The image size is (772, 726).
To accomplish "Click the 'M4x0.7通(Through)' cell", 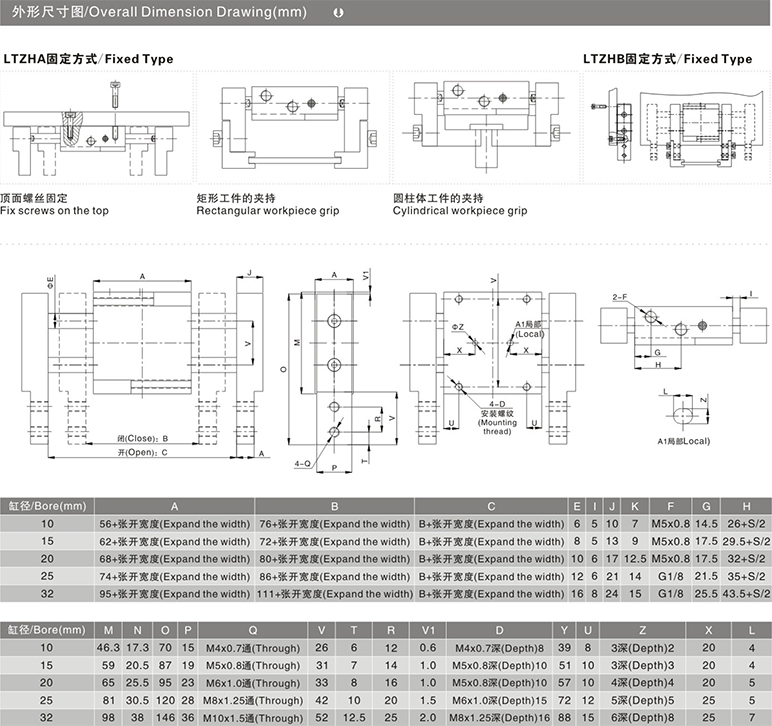I will pos(253,648).
